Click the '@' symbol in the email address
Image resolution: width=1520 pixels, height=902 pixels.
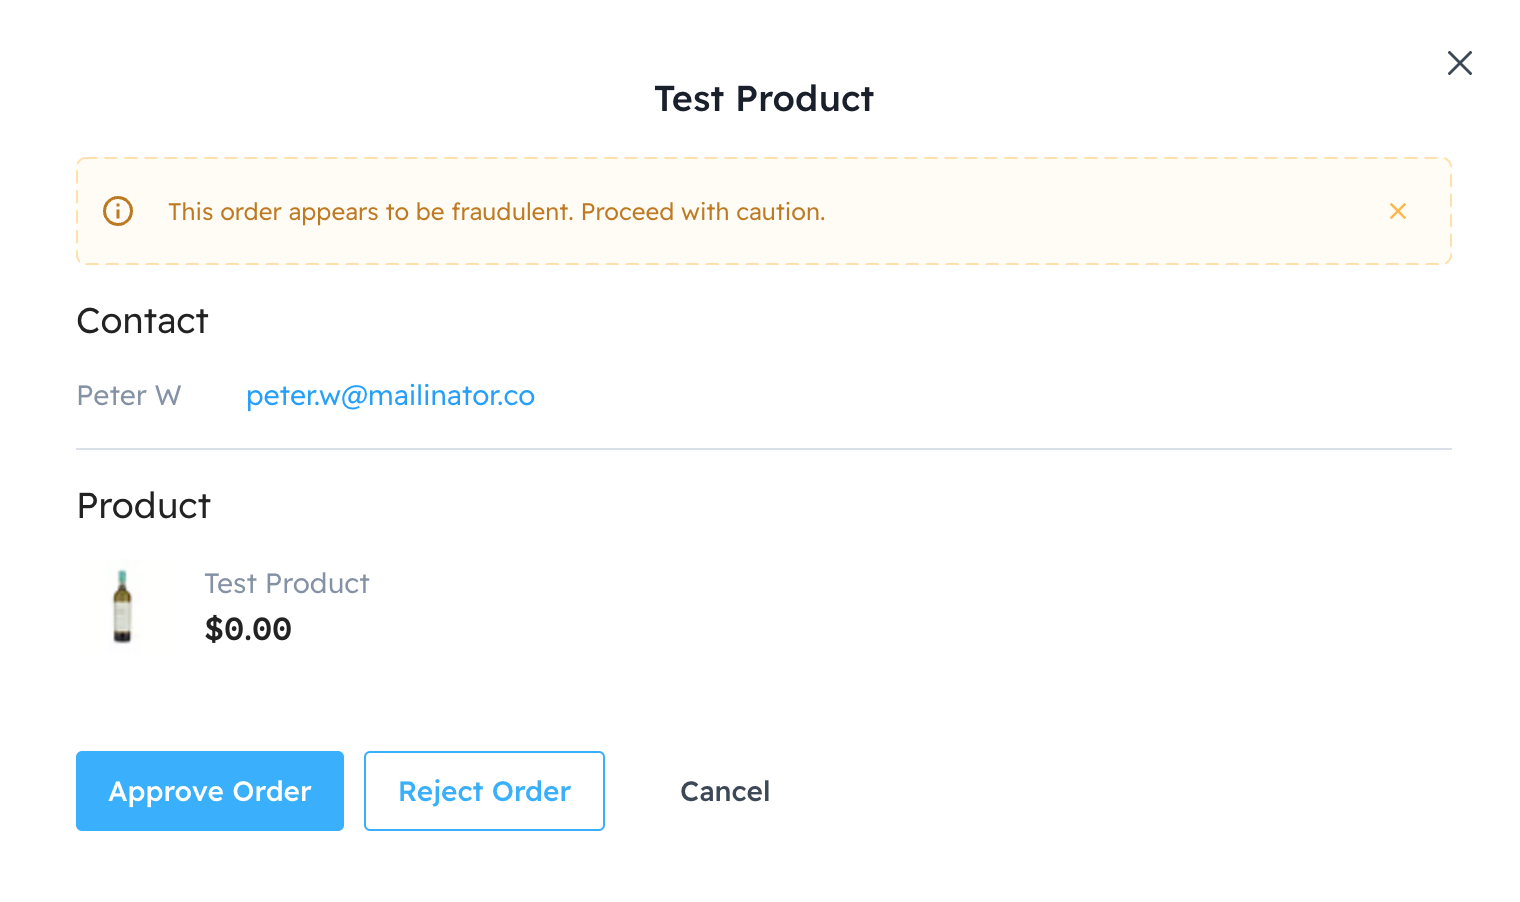354,397
